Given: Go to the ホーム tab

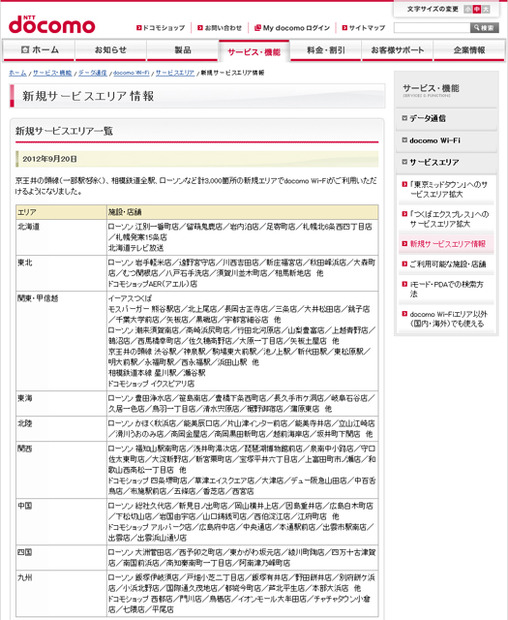Looking at the screenshot, I should pyautogui.click(x=39, y=51).
